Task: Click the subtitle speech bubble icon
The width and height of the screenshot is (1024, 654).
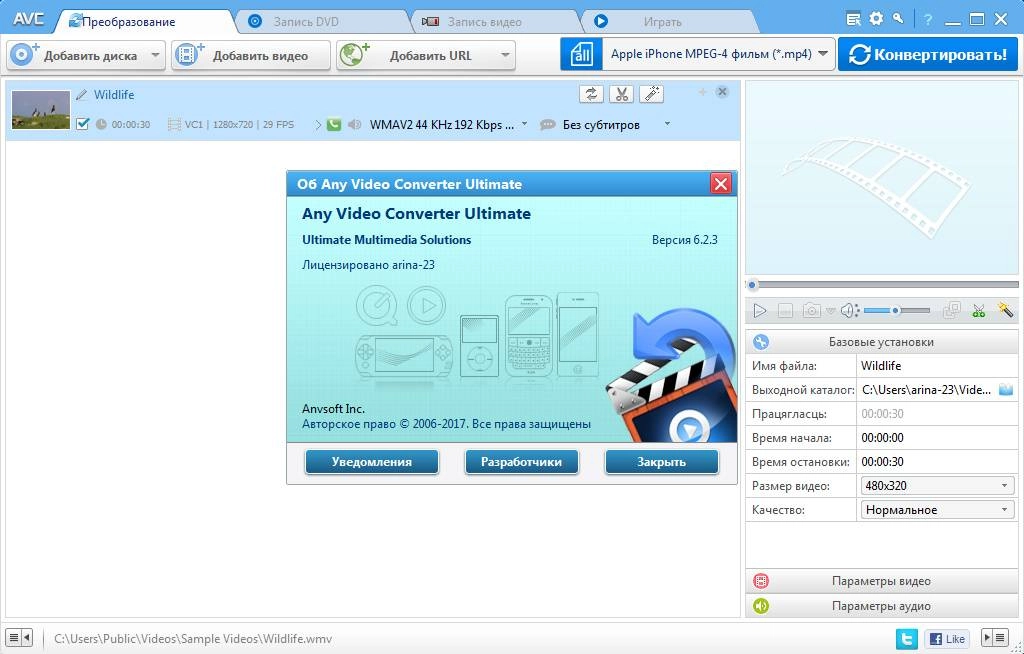Action: tap(548, 124)
